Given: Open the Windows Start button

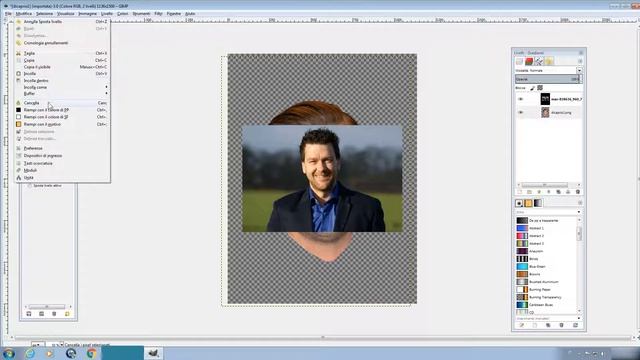Looking at the screenshot, I should tap(9, 353).
